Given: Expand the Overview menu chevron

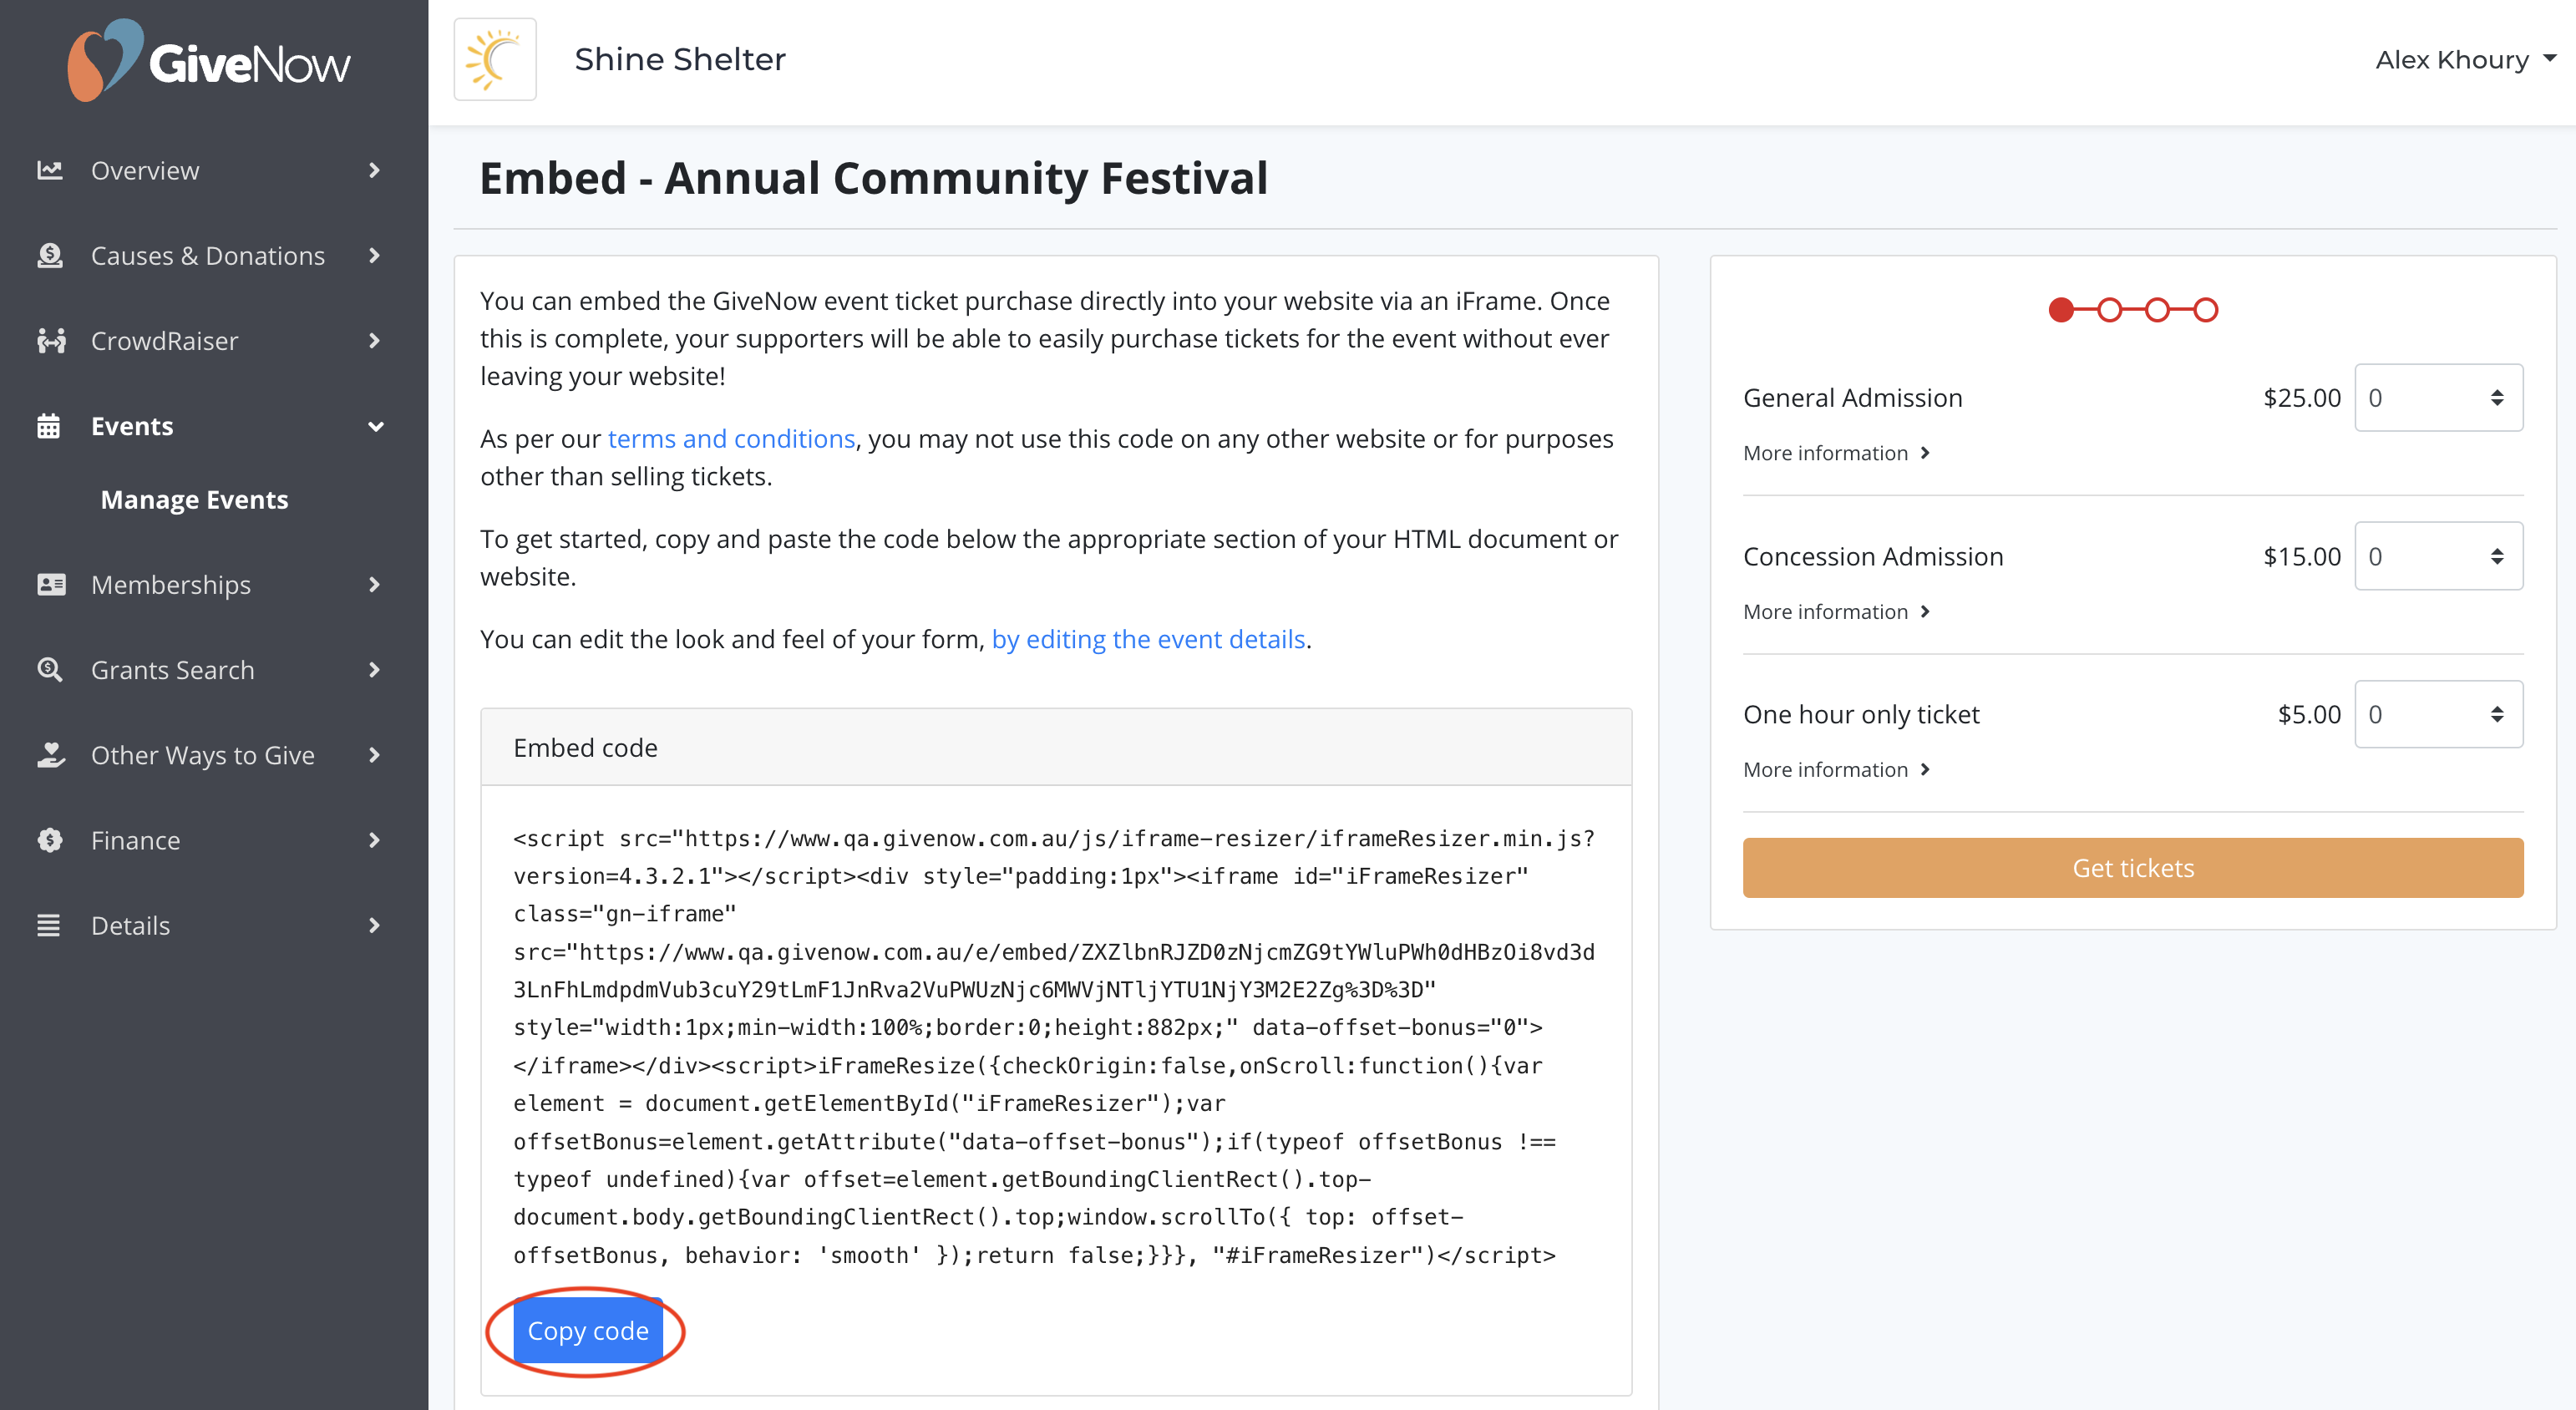Looking at the screenshot, I should [x=374, y=171].
